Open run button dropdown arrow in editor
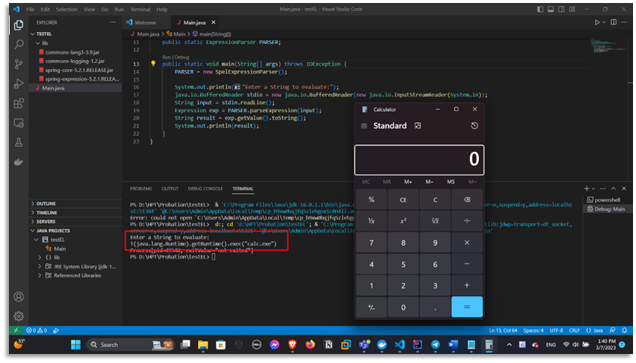 click(604, 22)
